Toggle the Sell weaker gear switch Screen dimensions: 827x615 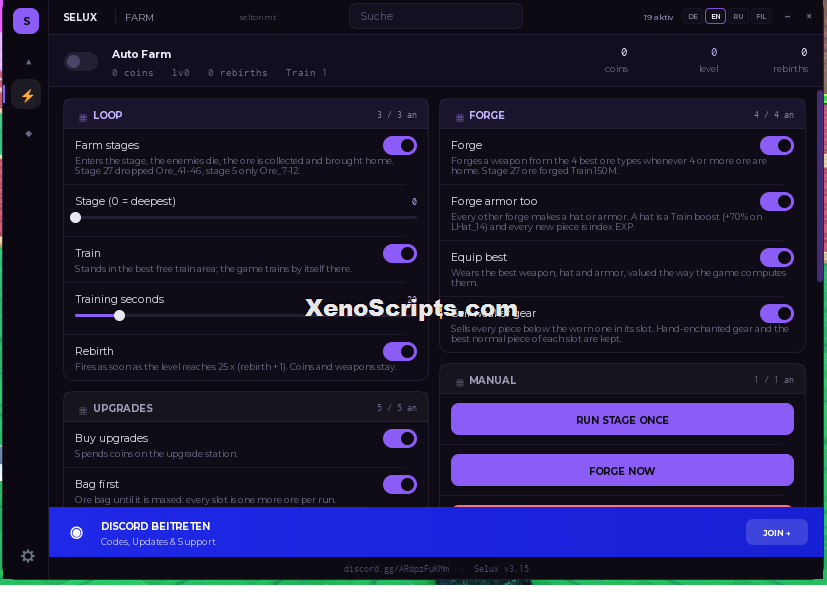776,313
